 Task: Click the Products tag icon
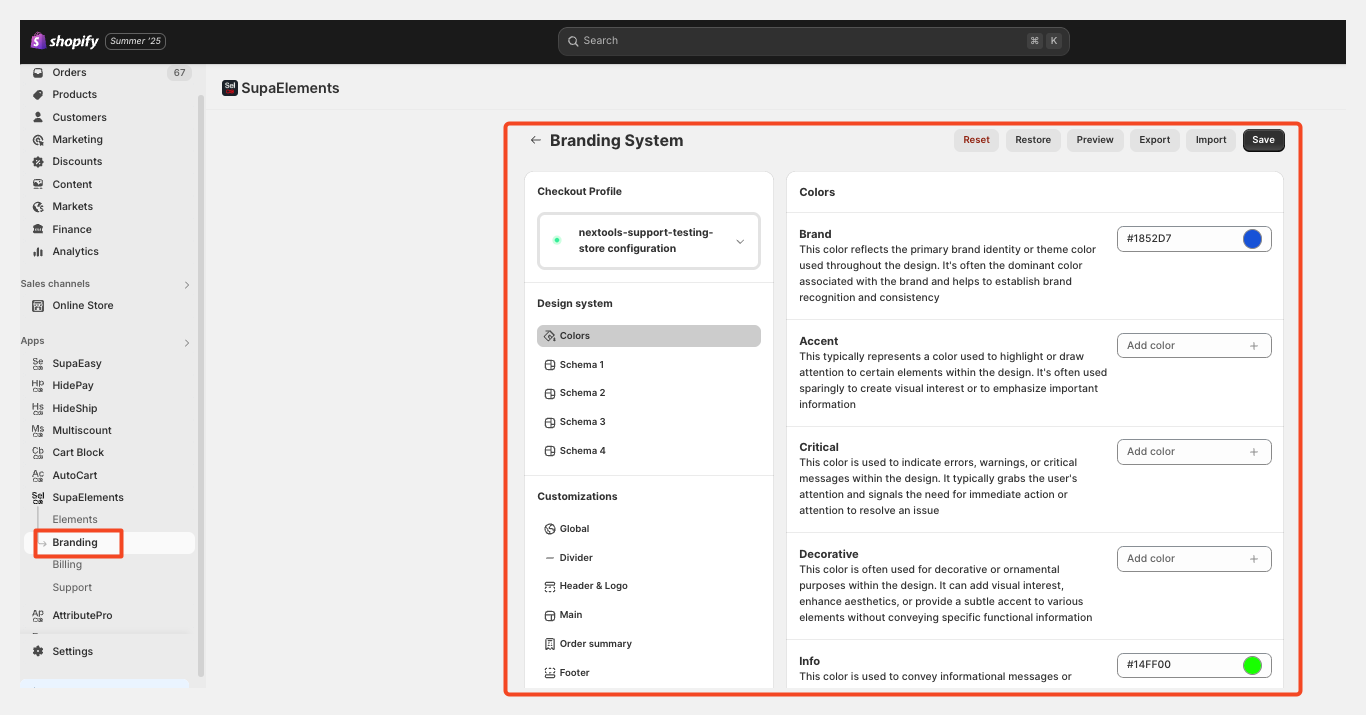pyautogui.click(x=38, y=95)
